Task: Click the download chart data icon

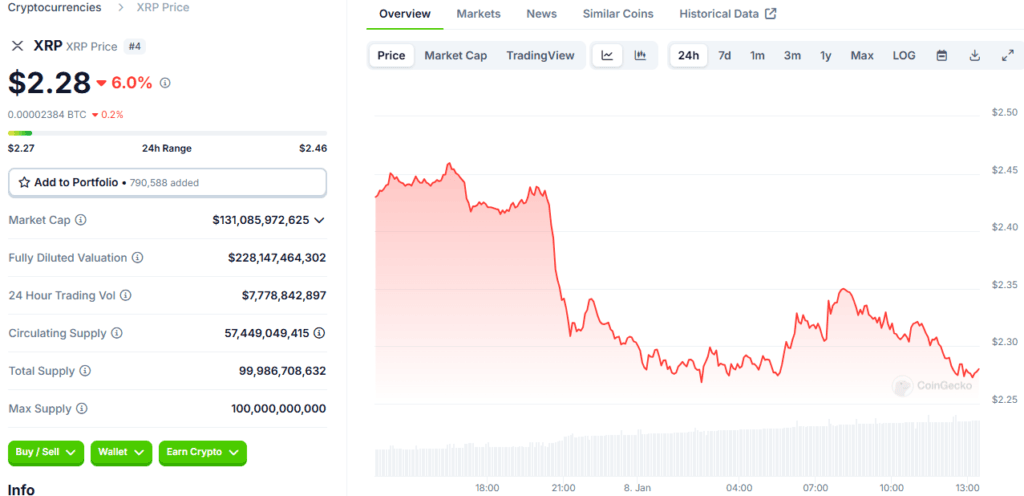Action: tap(974, 55)
